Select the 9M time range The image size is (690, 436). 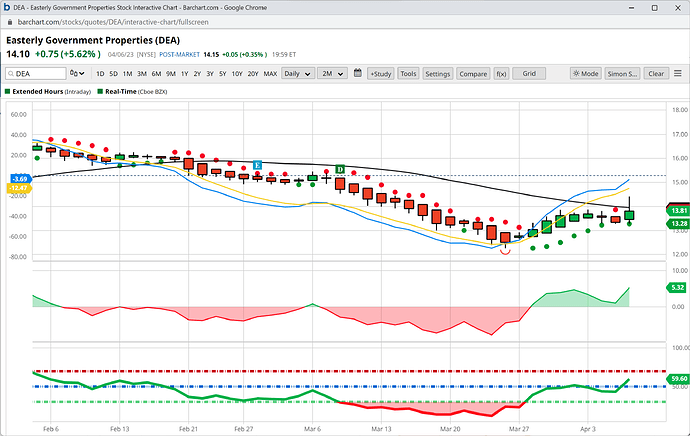pos(171,73)
